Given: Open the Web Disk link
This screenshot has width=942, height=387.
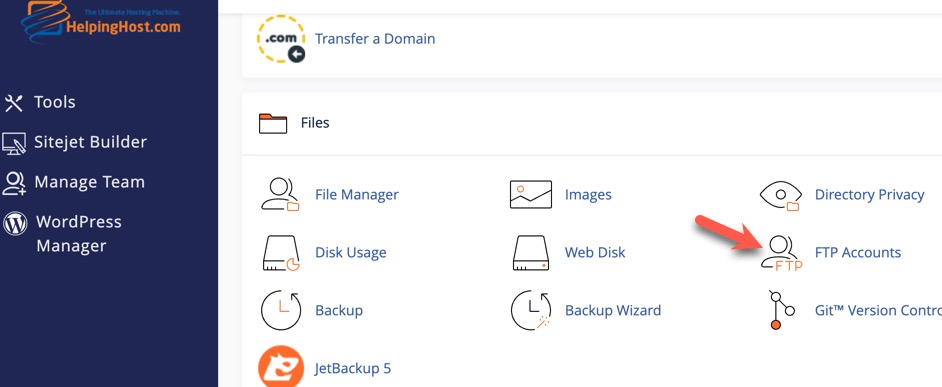Looking at the screenshot, I should (x=595, y=252).
